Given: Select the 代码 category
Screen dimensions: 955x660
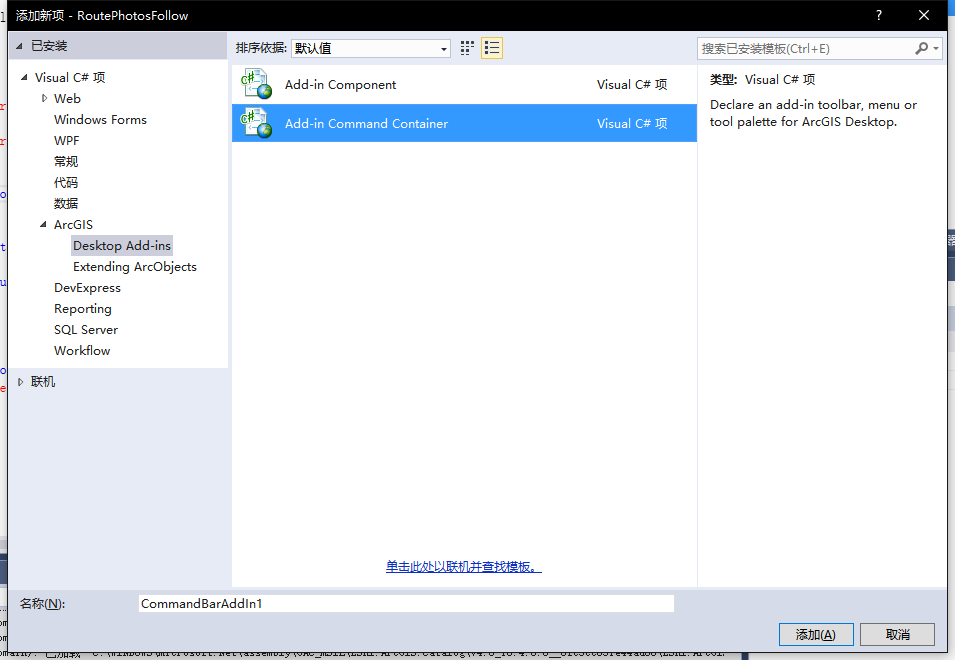Looking at the screenshot, I should [x=66, y=183].
